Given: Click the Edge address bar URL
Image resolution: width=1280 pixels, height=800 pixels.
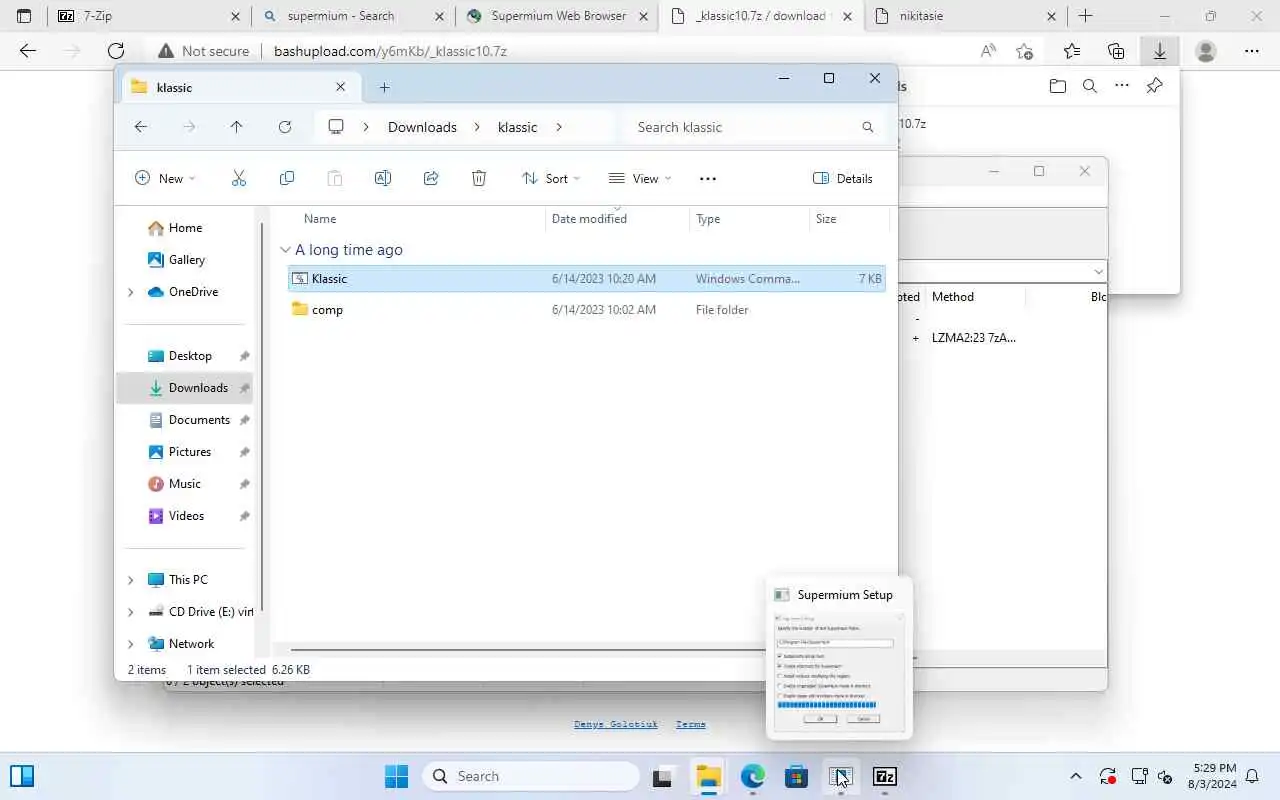Looking at the screenshot, I should click(390, 51).
